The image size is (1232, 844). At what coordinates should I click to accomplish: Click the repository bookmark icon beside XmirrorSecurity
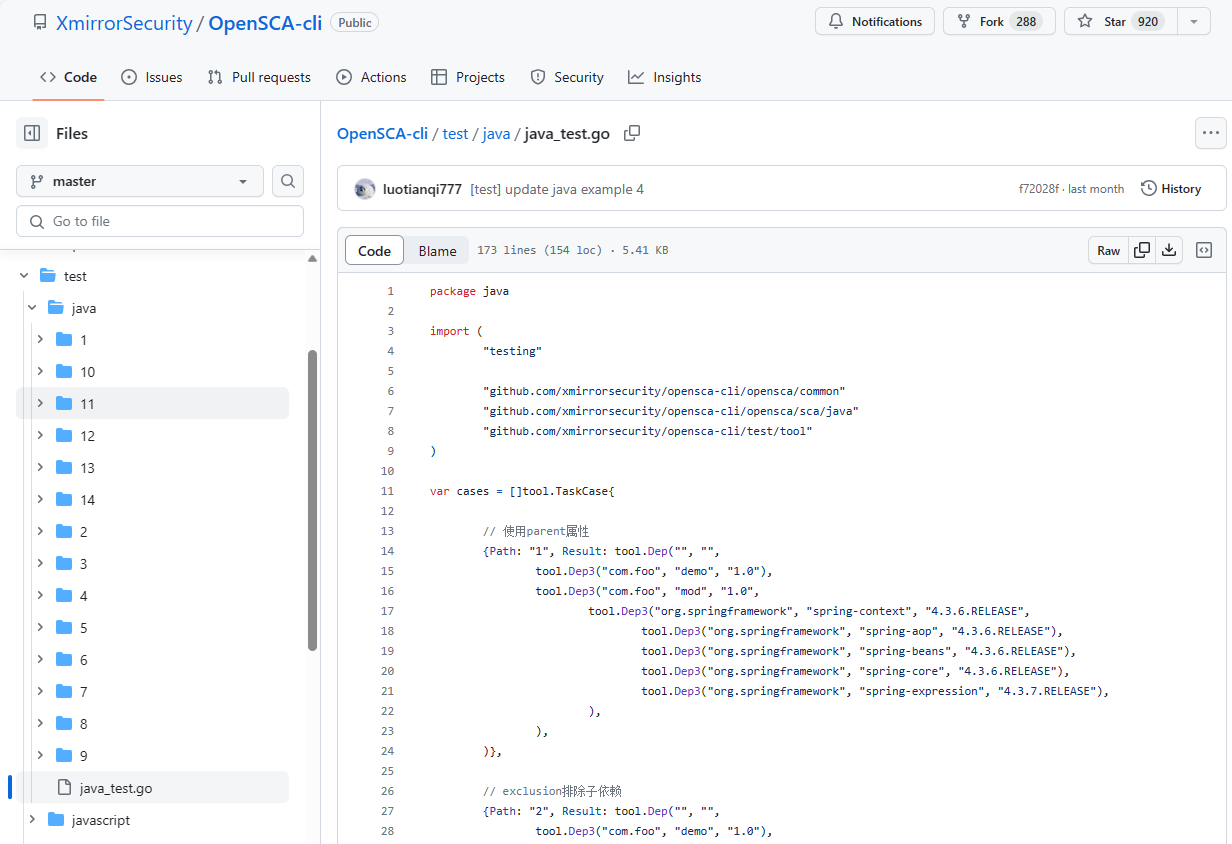tap(39, 22)
